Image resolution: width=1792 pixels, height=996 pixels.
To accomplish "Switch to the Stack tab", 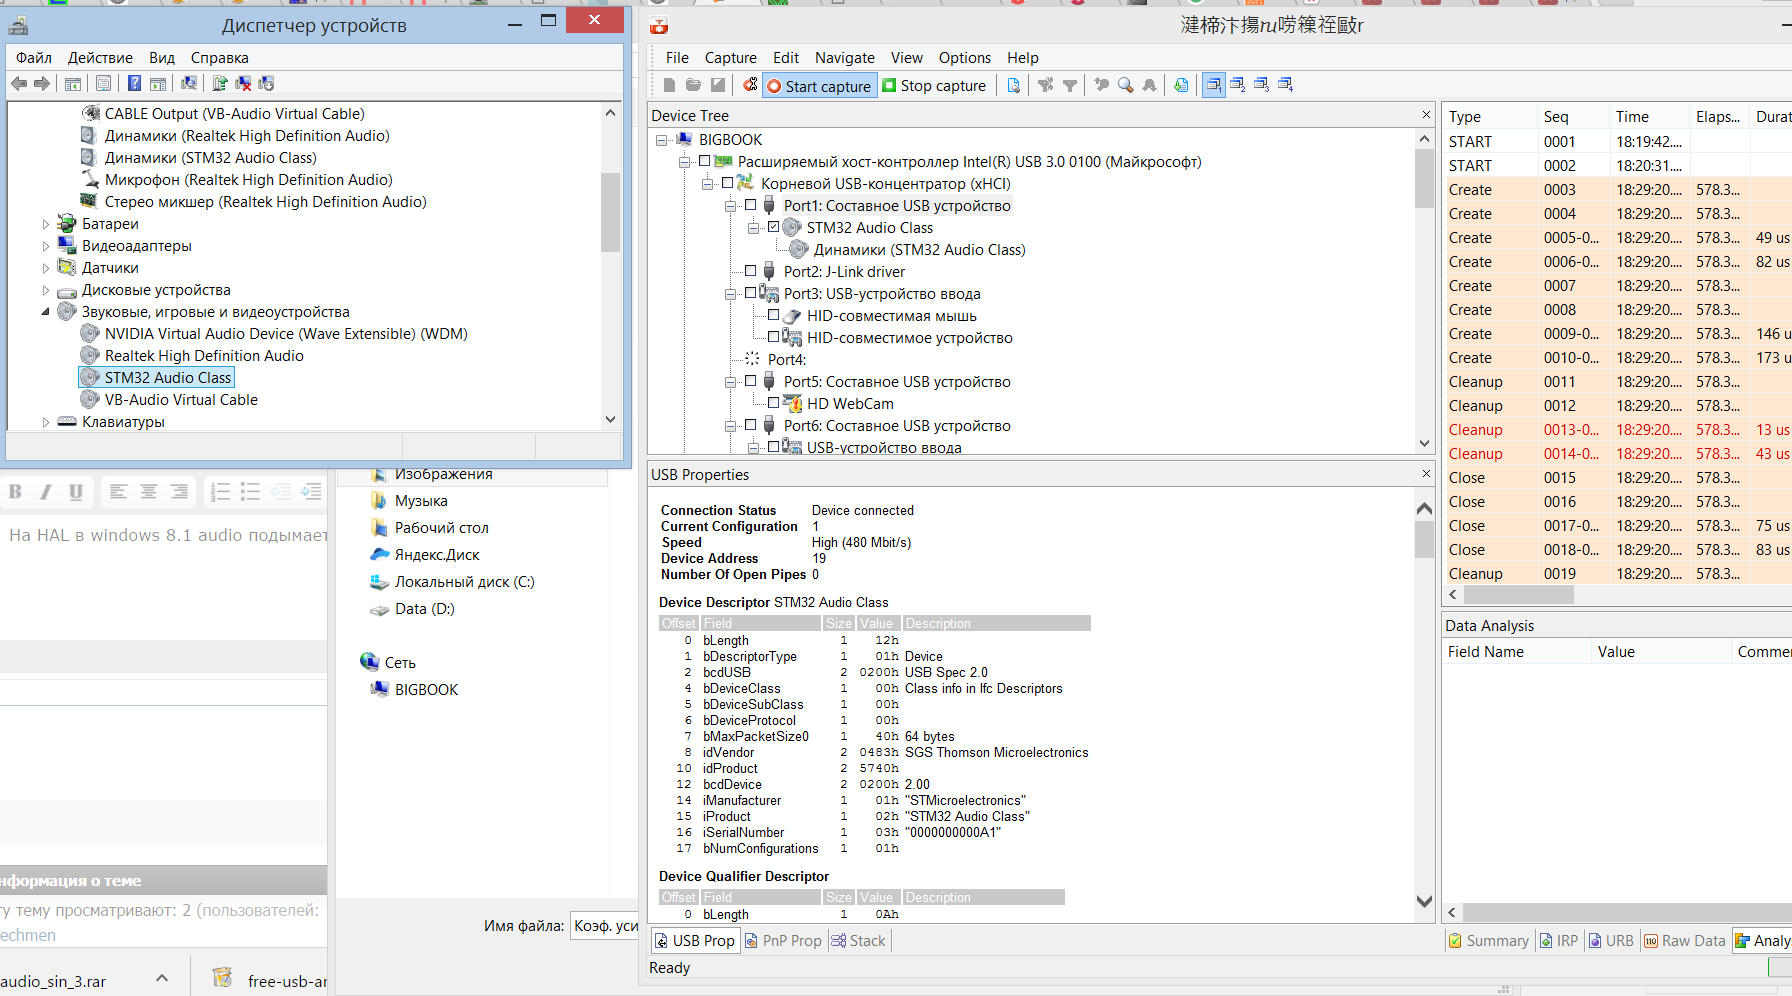I will [858, 941].
